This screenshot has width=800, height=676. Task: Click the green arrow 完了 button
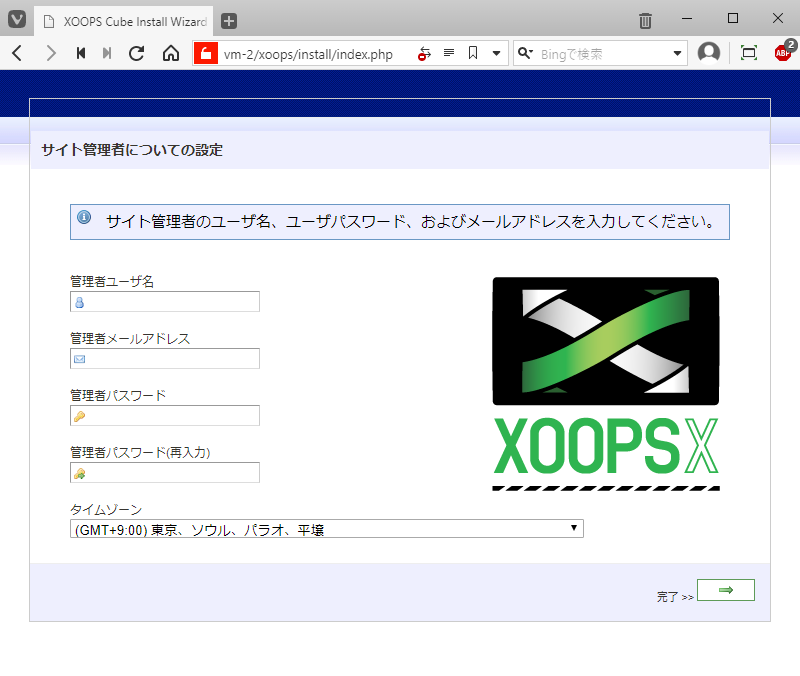tap(726, 590)
